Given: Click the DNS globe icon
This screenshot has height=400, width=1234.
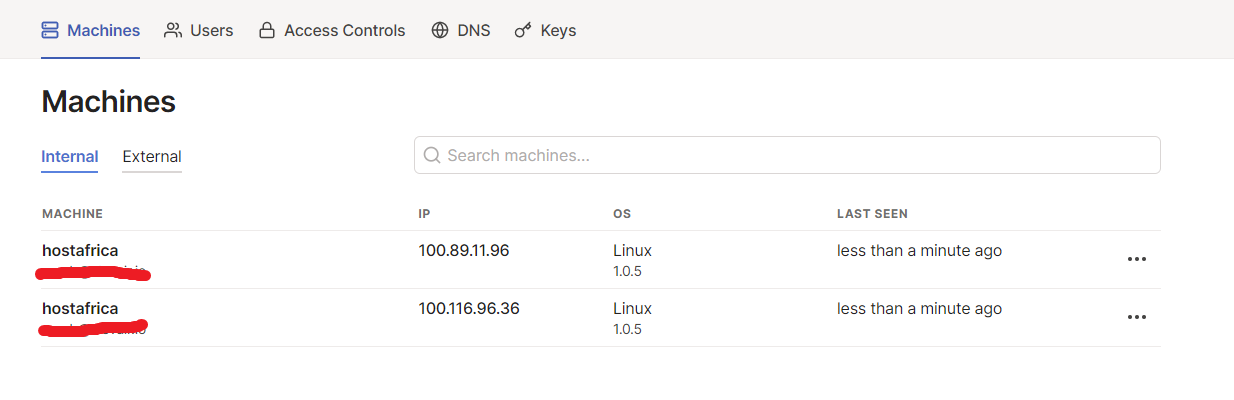Looking at the screenshot, I should pyautogui.click(x=440, y=30).
